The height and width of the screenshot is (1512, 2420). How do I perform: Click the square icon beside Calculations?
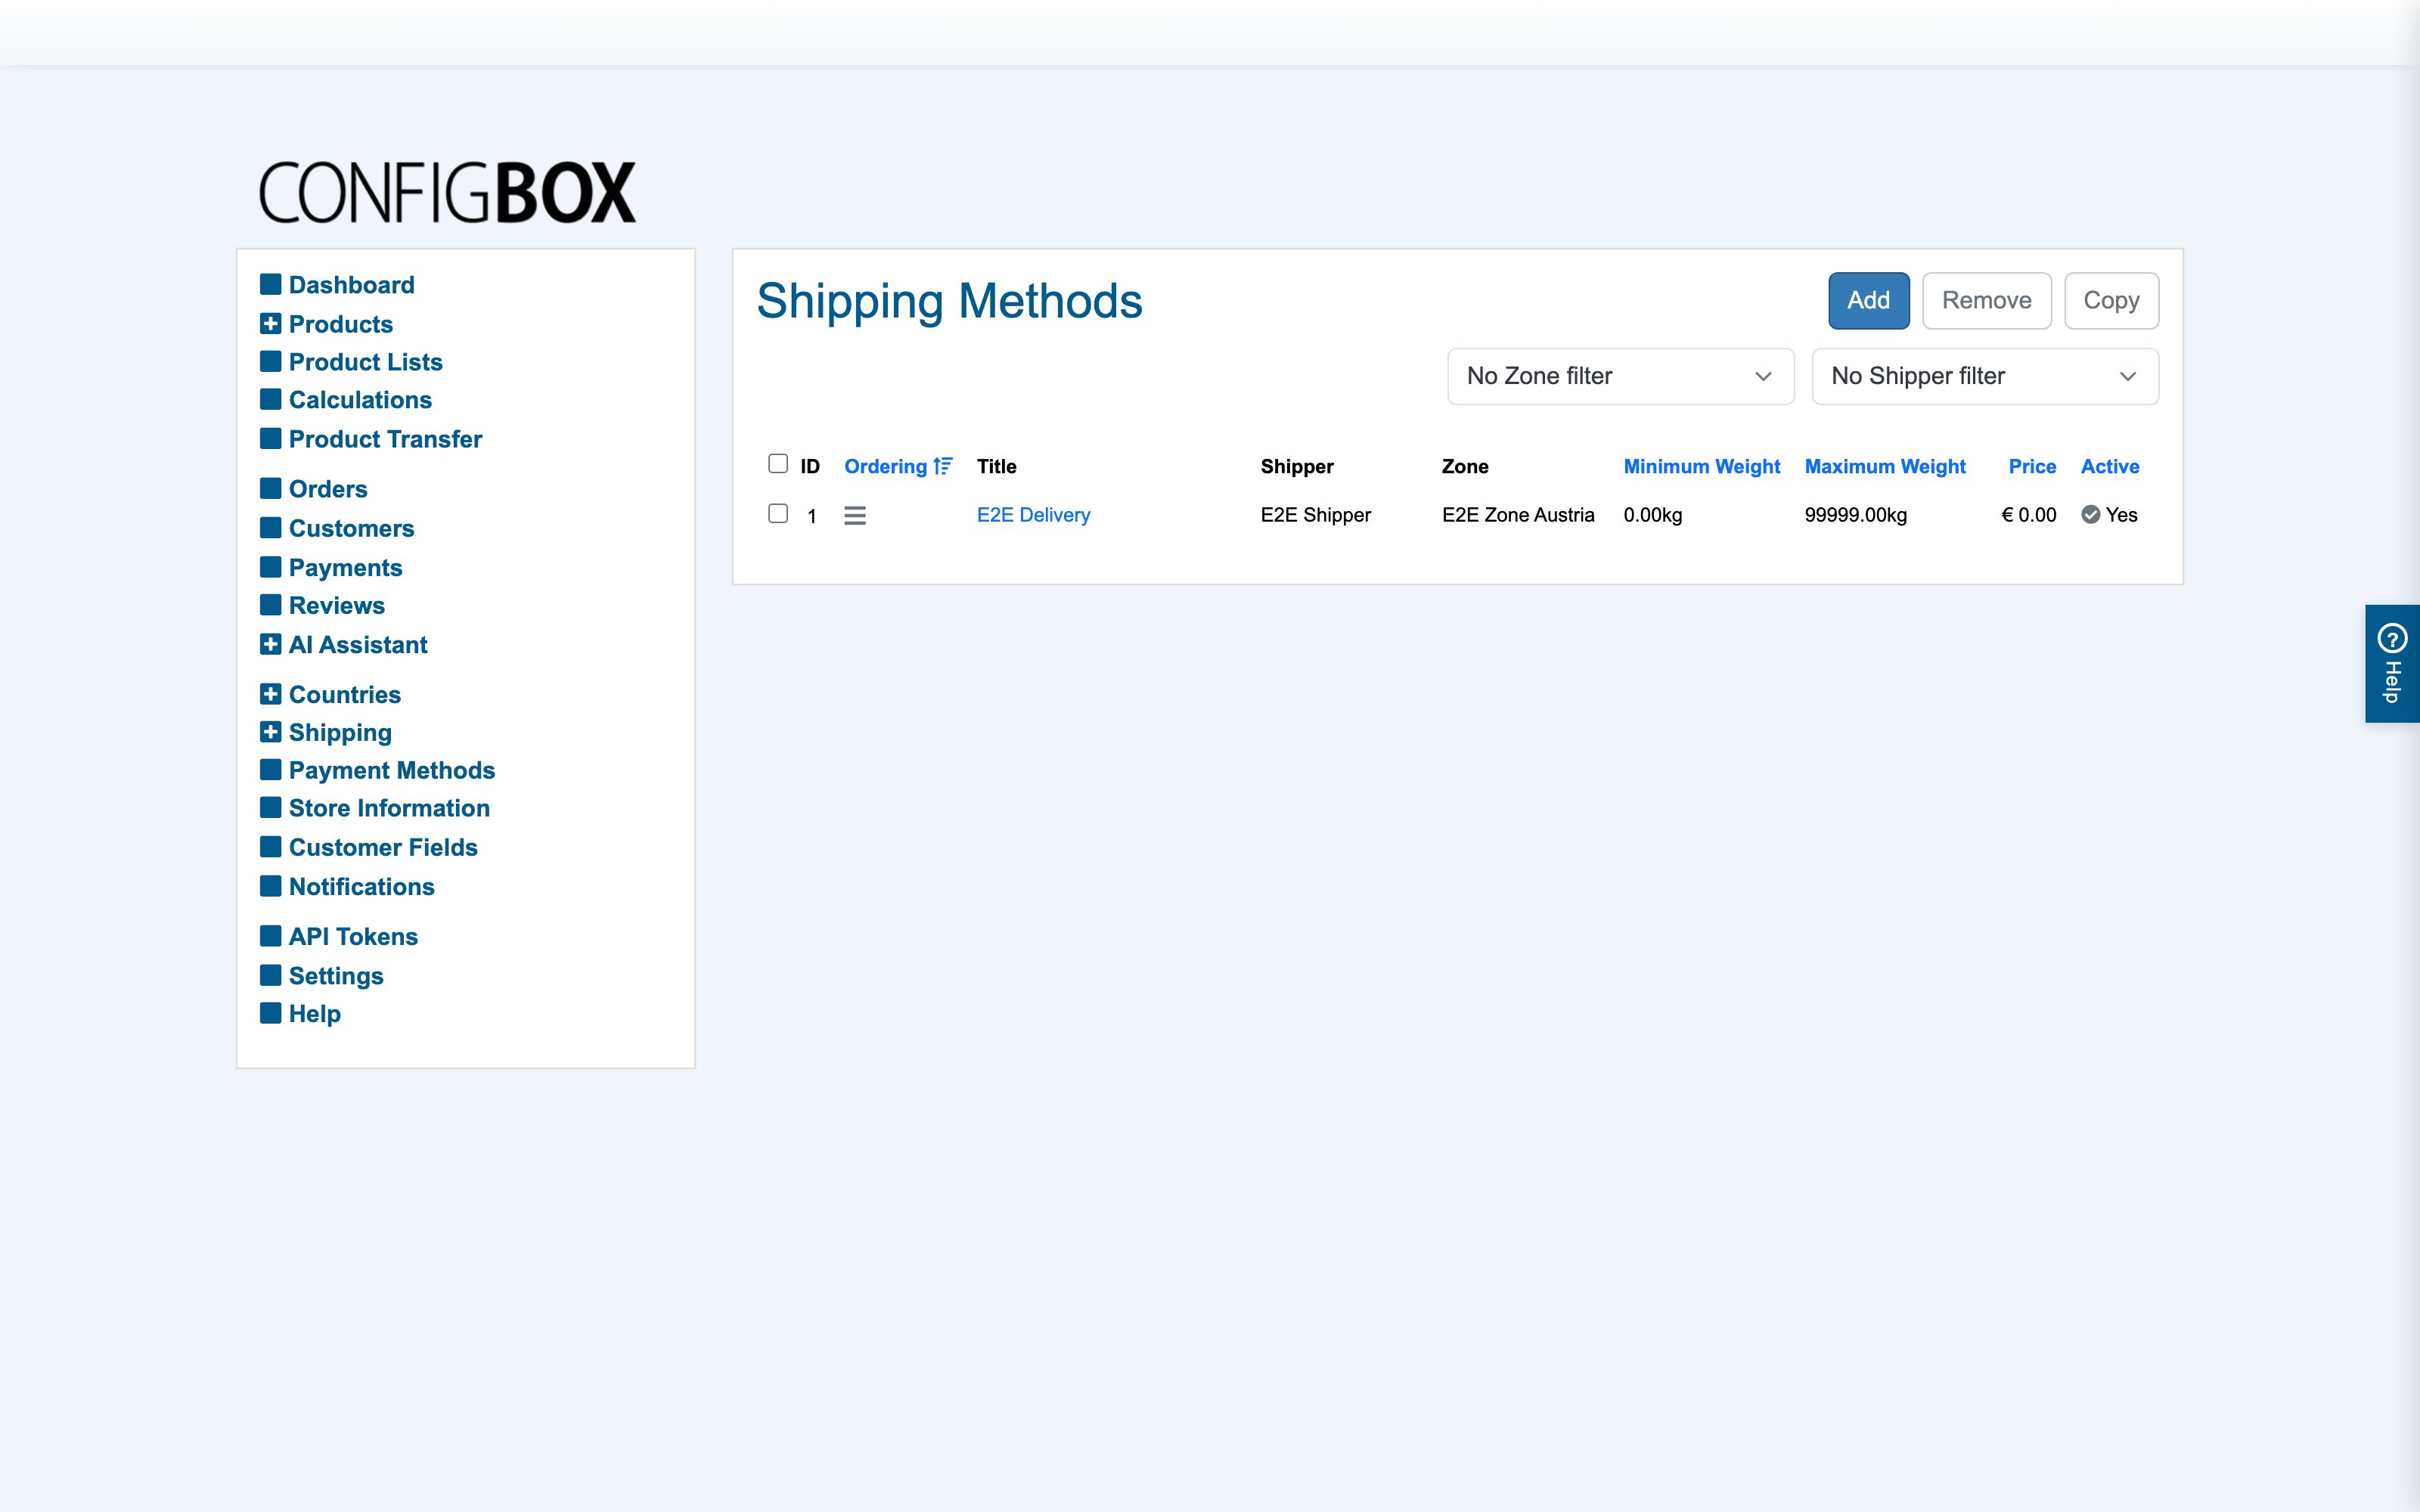point(270,399)
